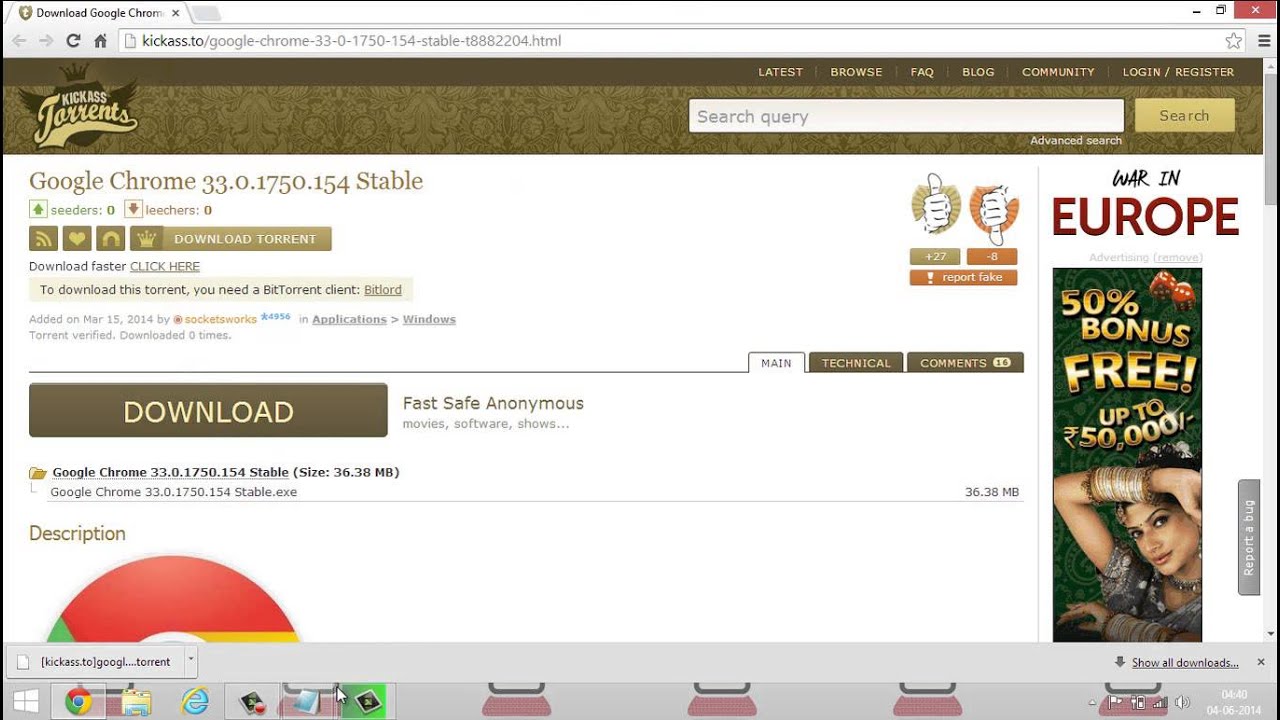Select Google Chrome 33.0.1750.154 Stable.exe file row
The image size is (1280, 720).
[x=534, y=492]
